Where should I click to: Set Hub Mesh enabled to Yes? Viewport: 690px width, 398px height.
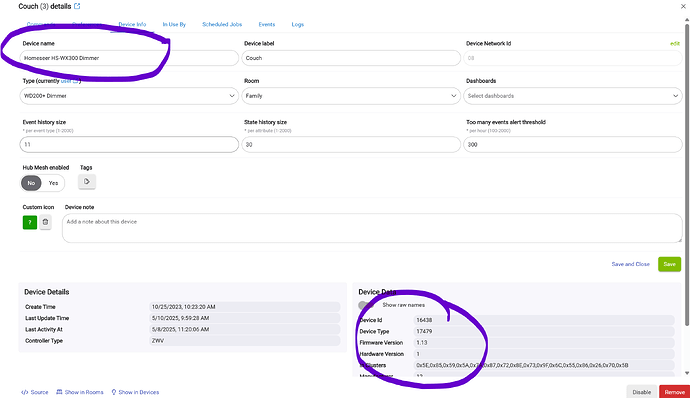[x=53, y=183]
